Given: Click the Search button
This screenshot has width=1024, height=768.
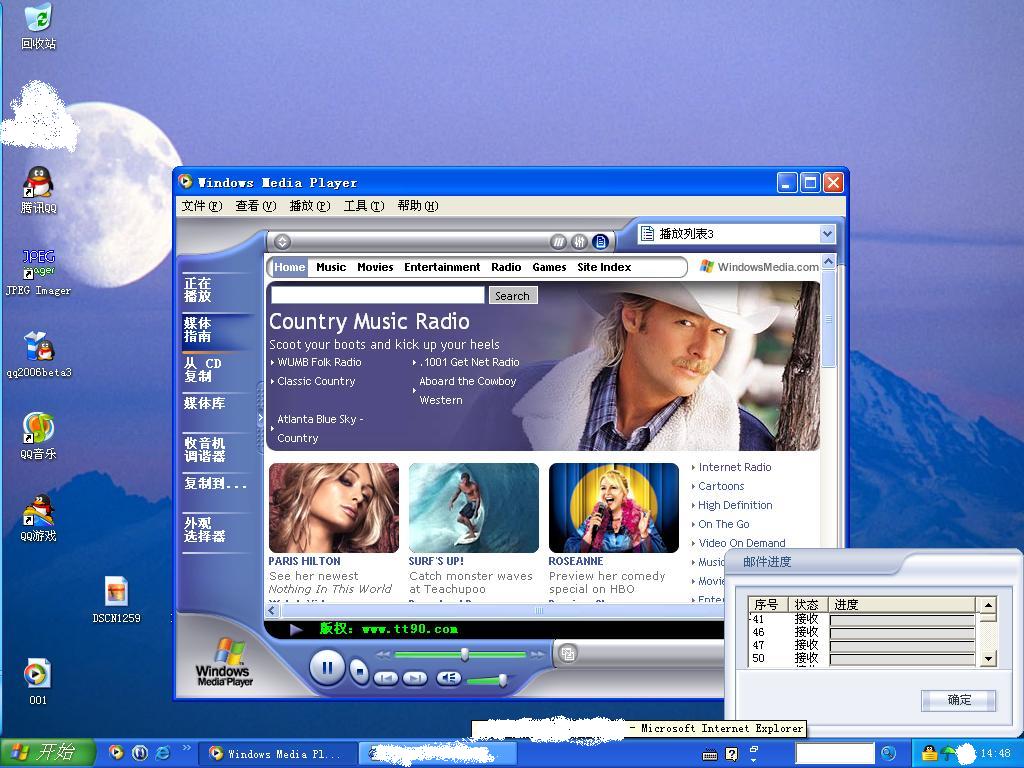Looking at the screenshot, I should tap(513, 296).
